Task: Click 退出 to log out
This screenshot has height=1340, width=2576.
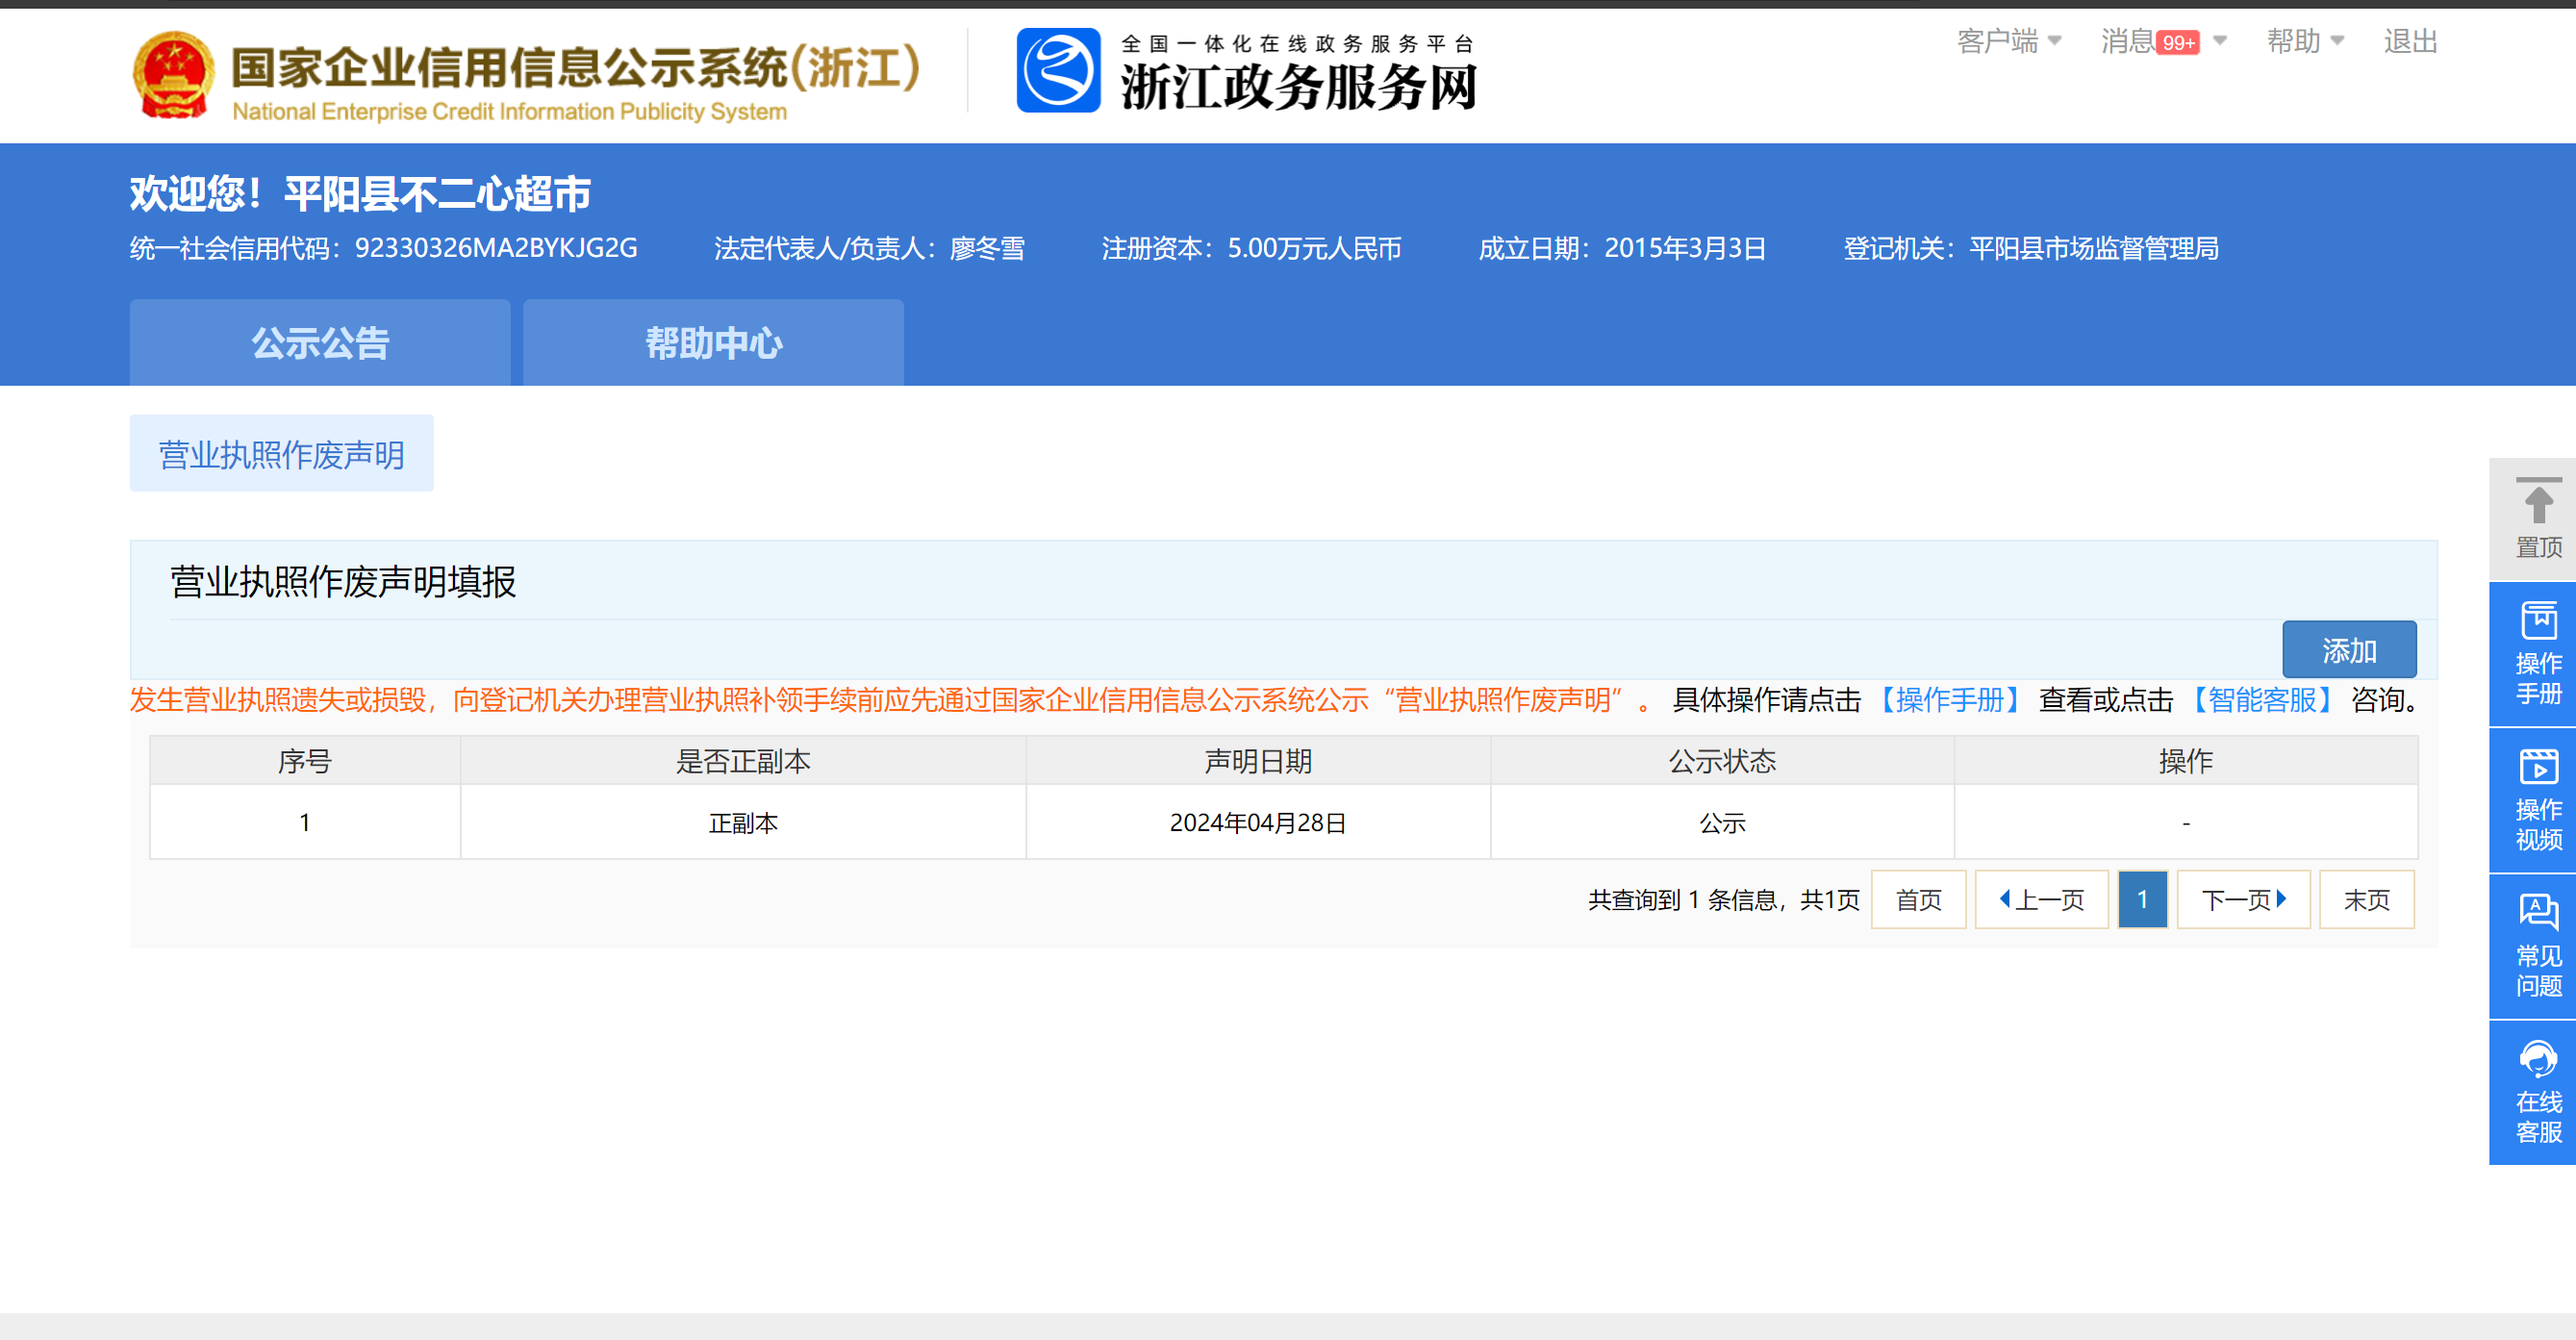Action: [x=2409, y=41]
